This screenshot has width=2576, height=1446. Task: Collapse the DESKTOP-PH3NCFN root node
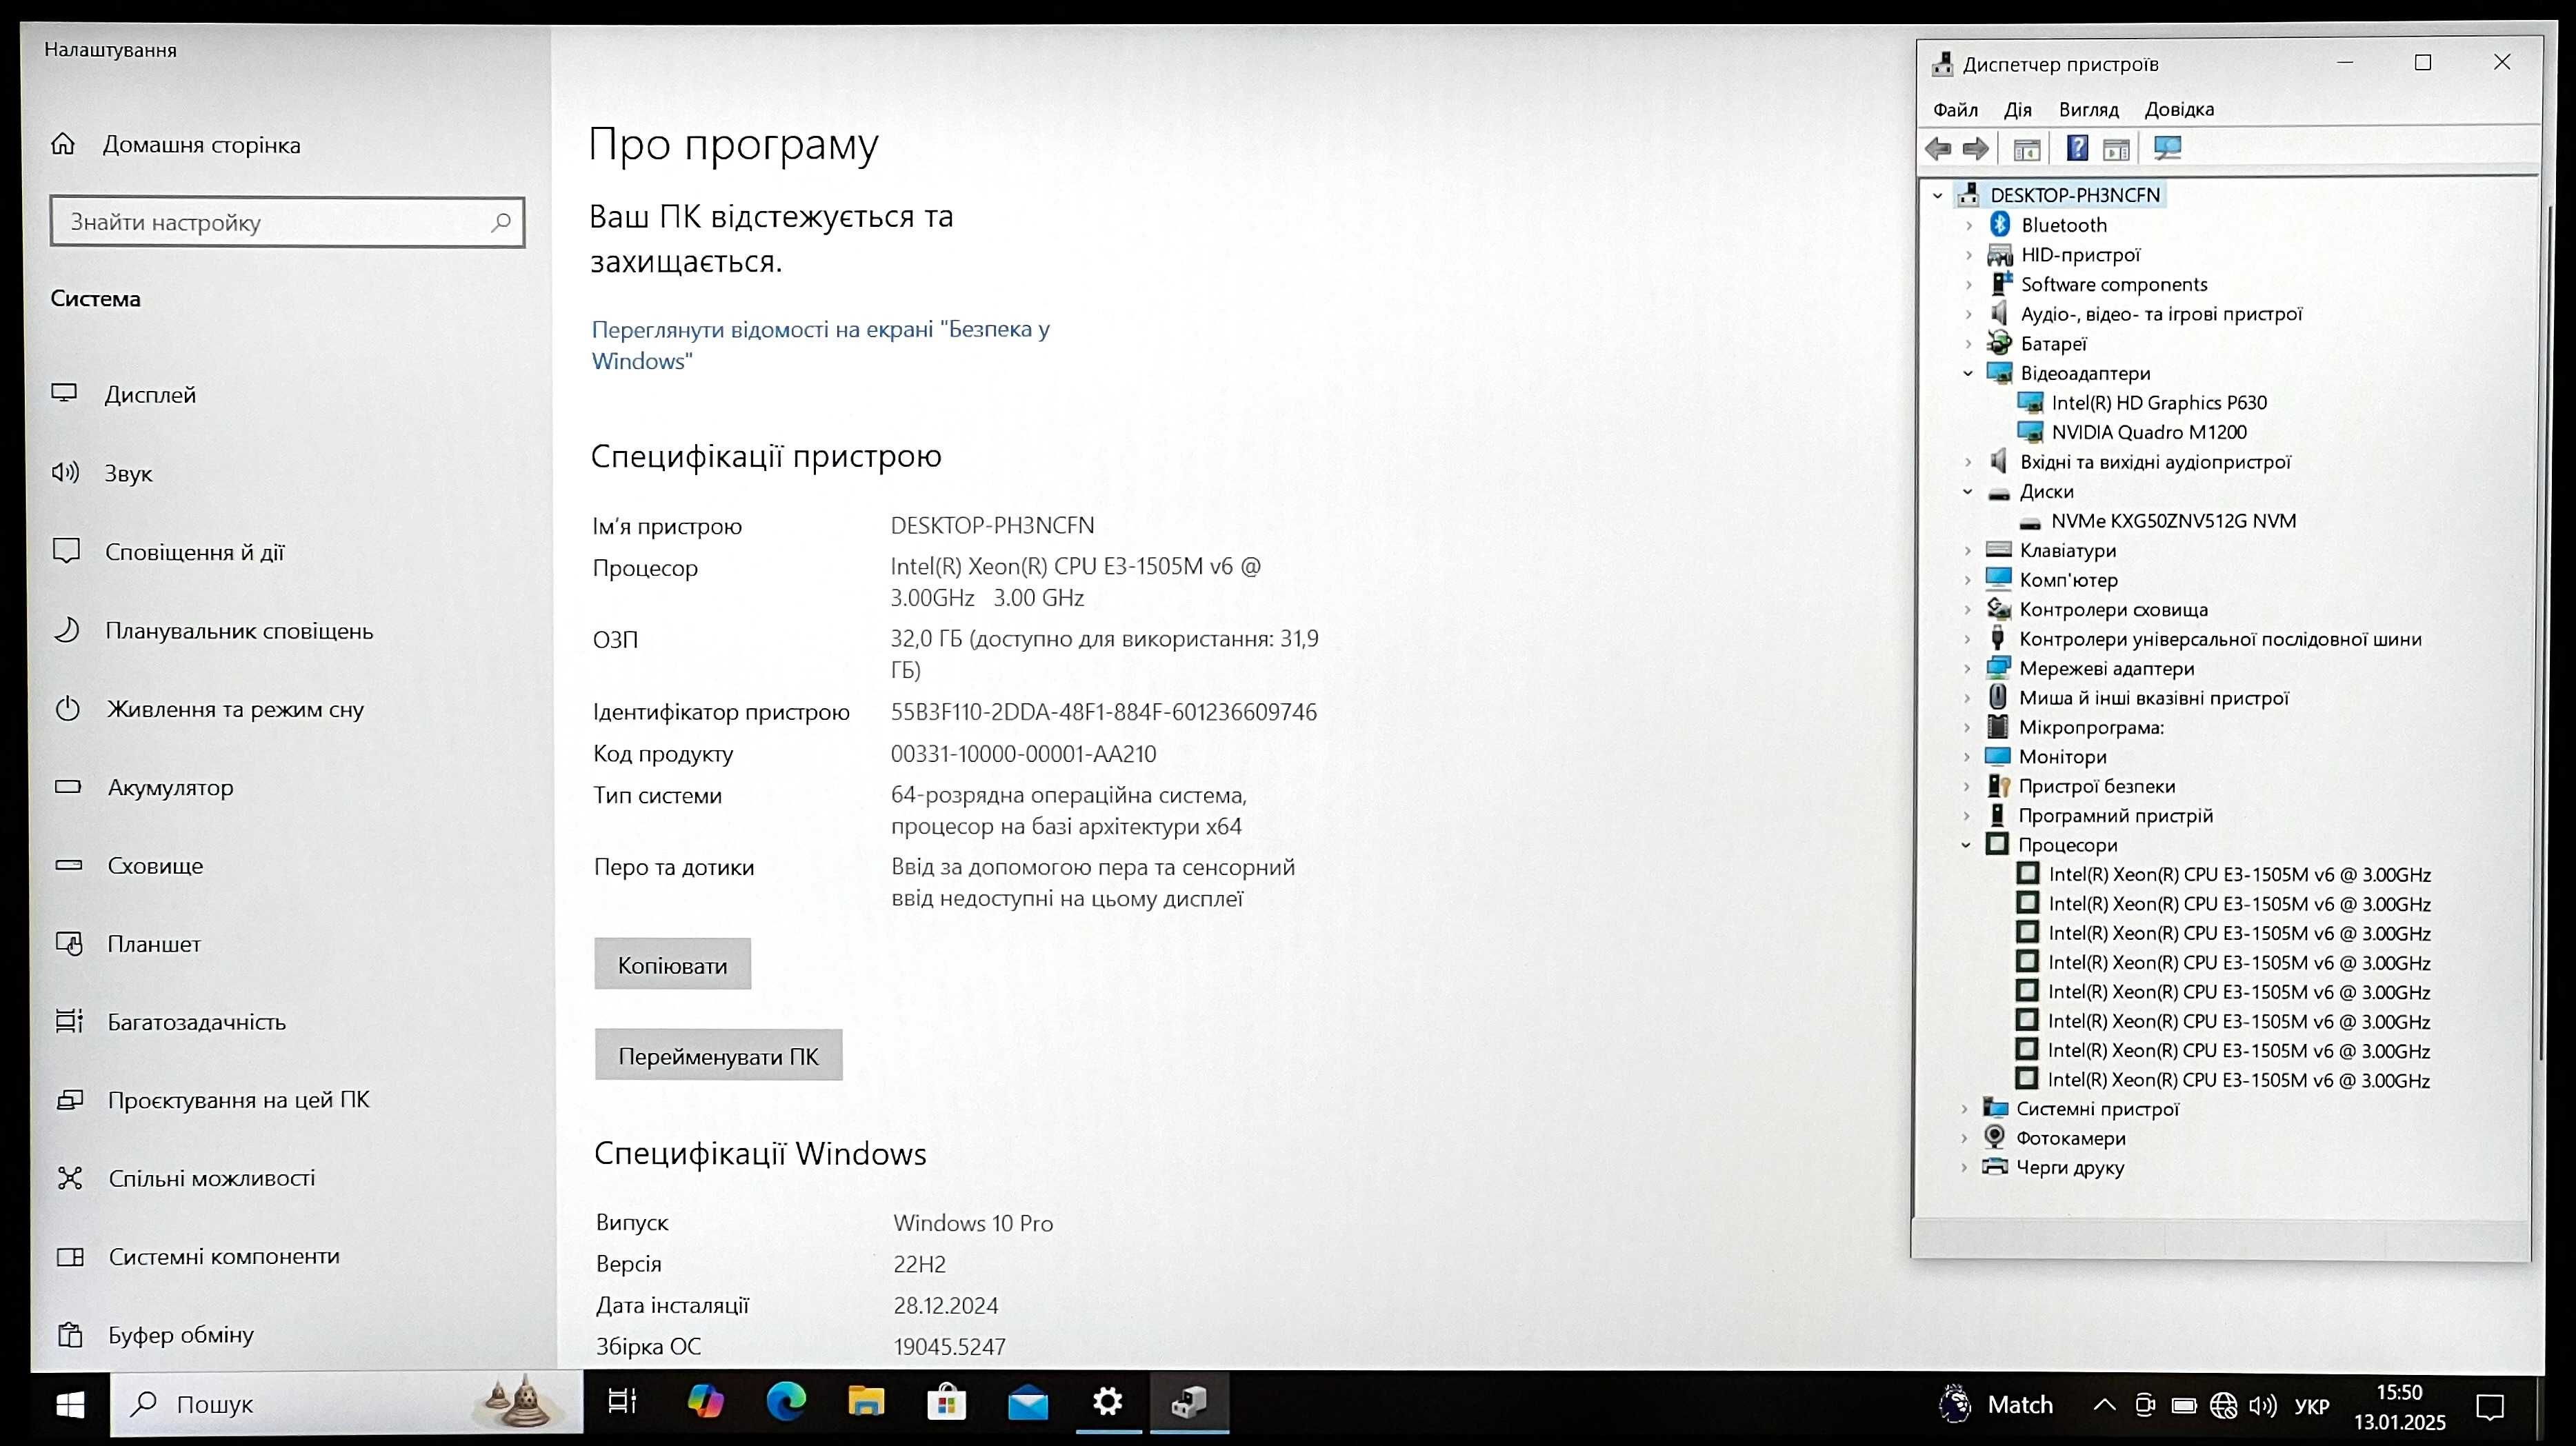(x=1938, y=195)
